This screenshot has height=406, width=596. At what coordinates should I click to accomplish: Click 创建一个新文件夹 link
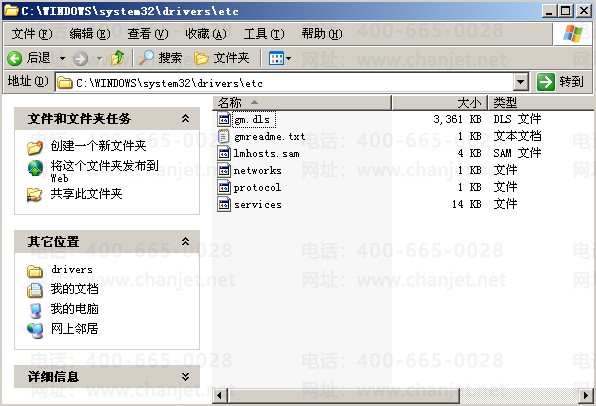tap(98, 146)
